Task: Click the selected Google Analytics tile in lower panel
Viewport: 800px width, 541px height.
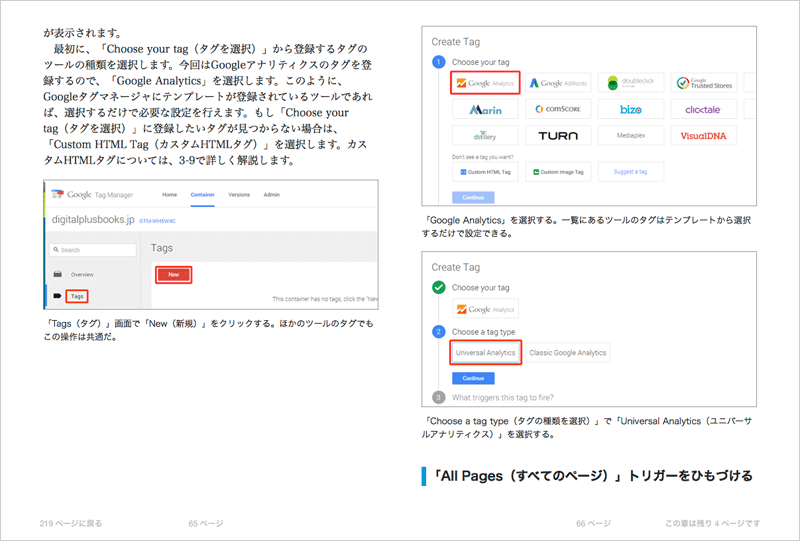Action: click(486, 309)
